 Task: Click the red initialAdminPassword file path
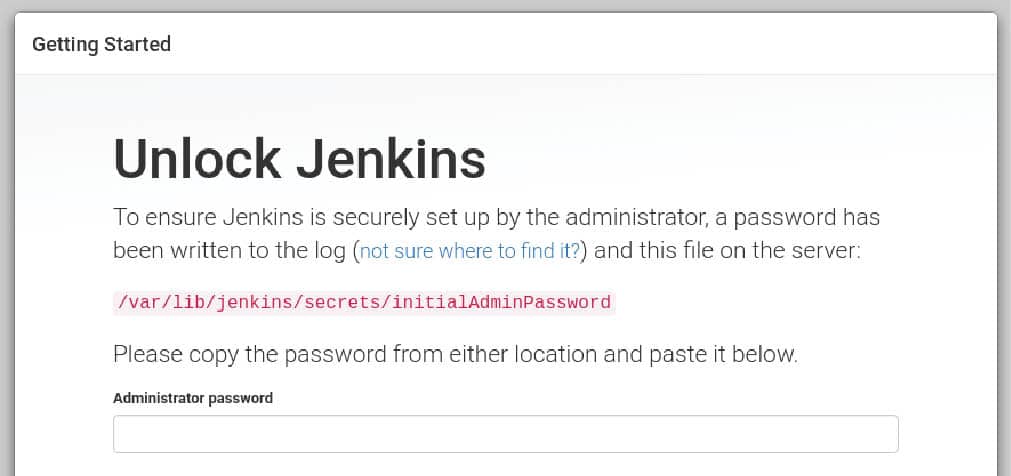pyautogui.click(x=362, y=302)
